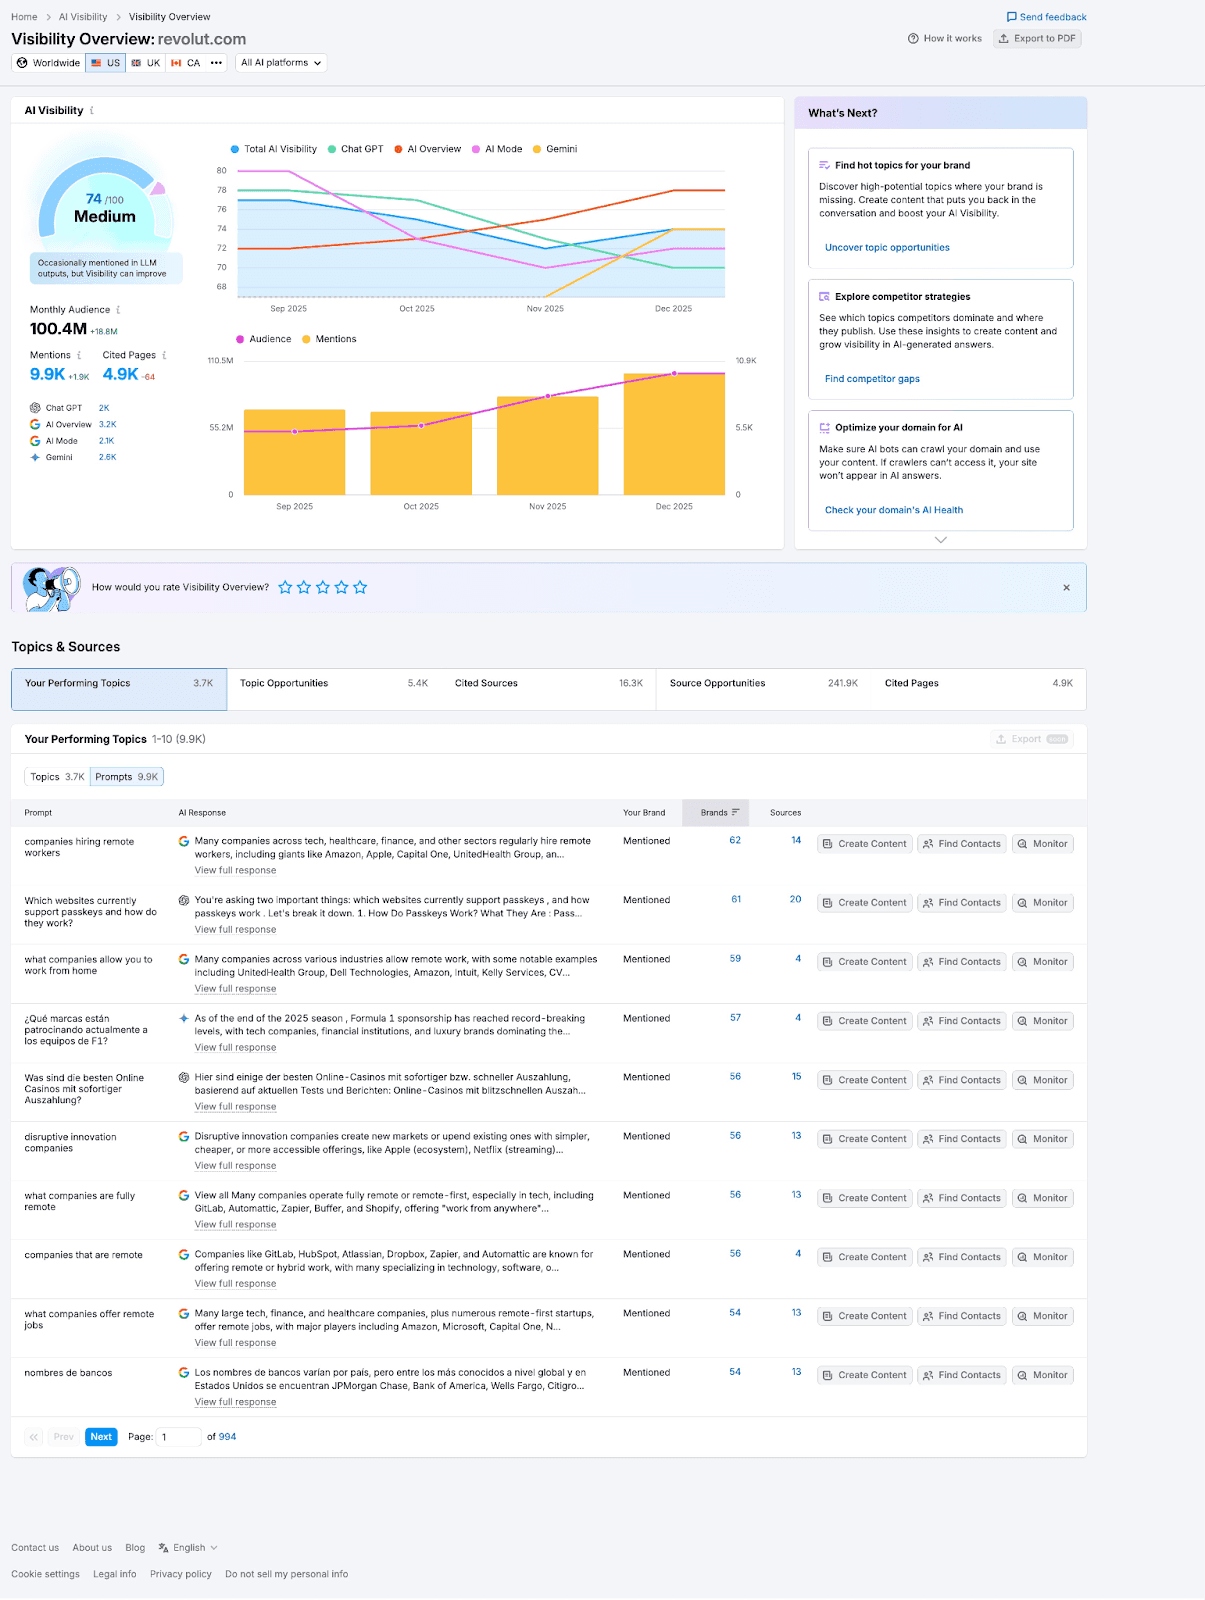Toggle Audience legend in bar chart
1205x1600 pixels.
tap(263, 339)
